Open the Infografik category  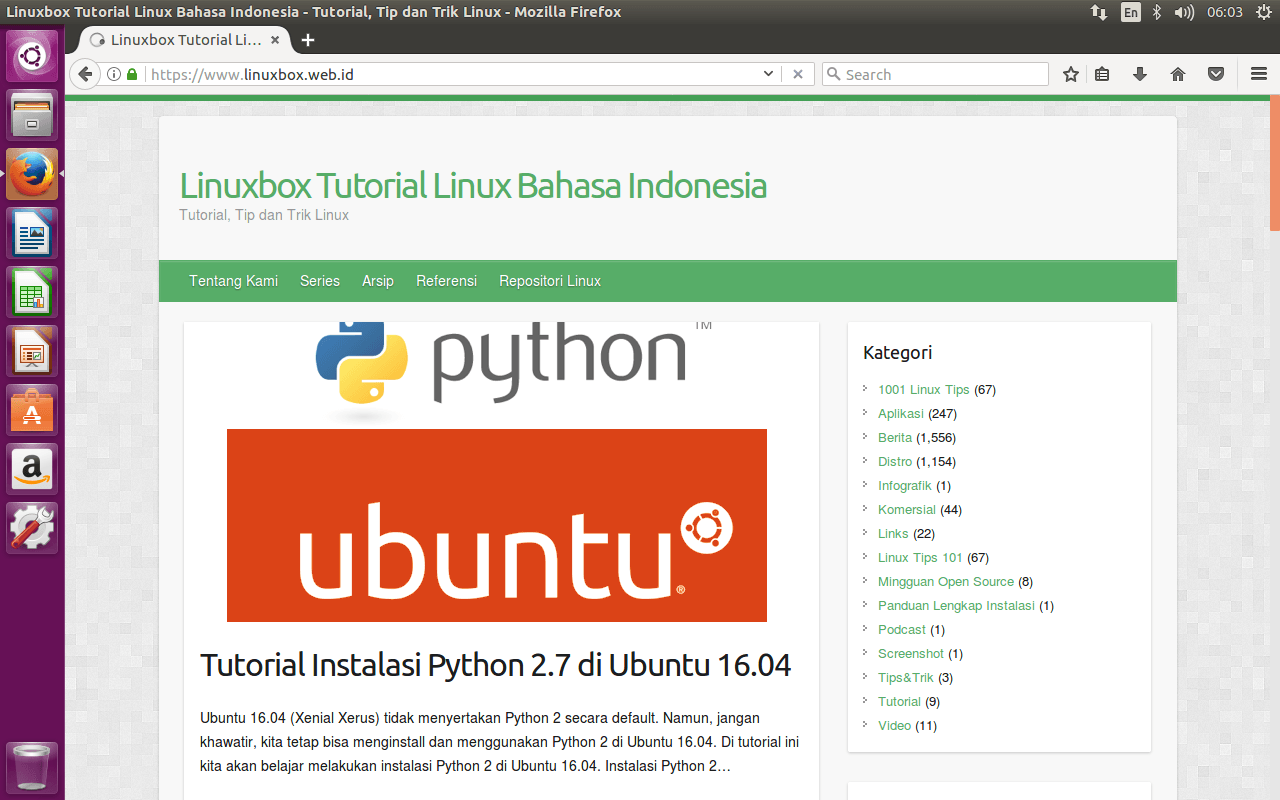click(x=905, y=486)
